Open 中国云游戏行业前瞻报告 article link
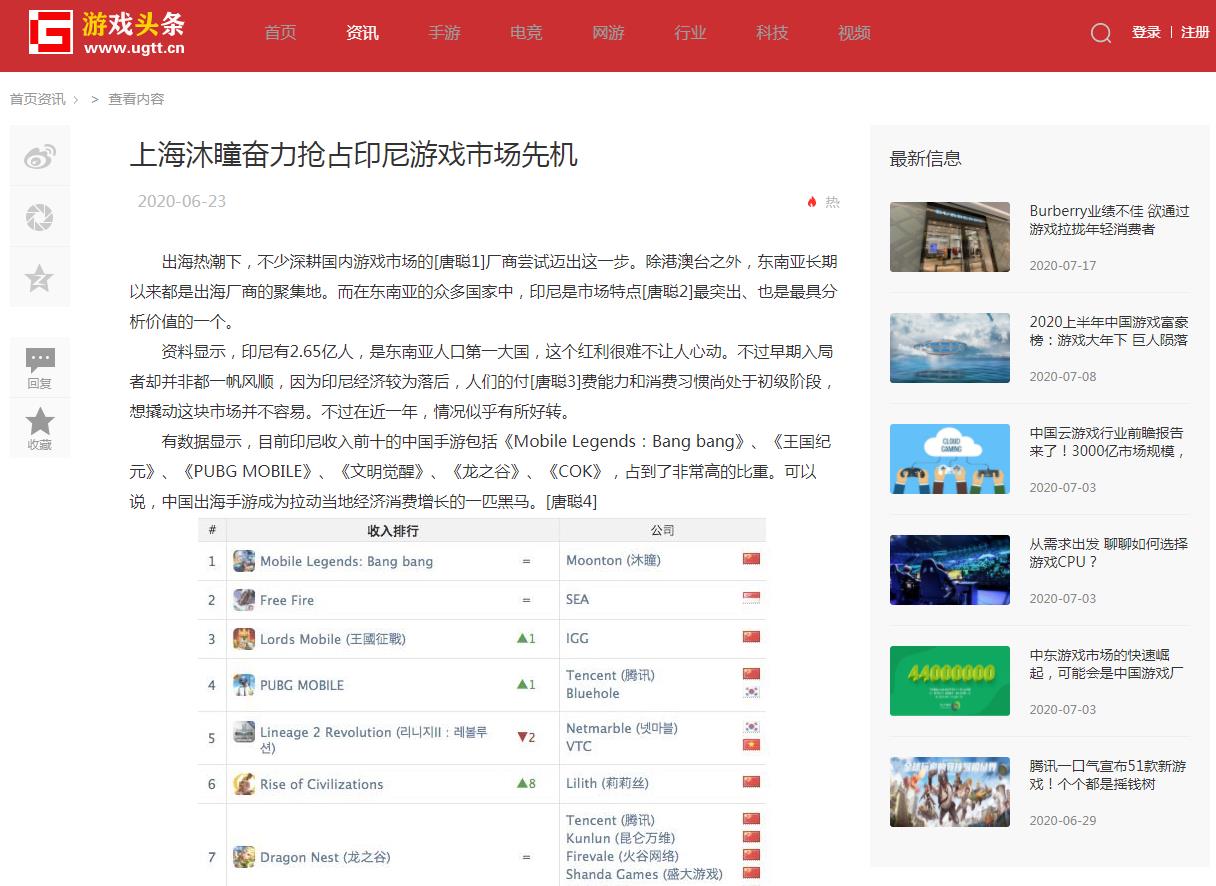Image resolution: width=1216 pixels, height=886 pixels. (x=1108, y=442)
